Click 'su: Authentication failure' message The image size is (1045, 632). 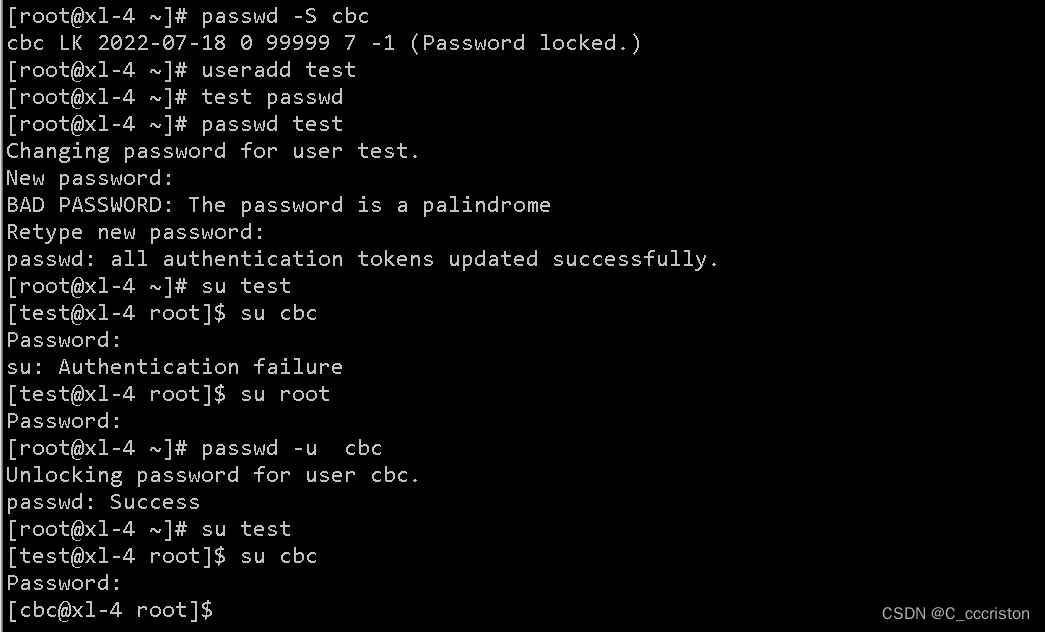[175, 367]
